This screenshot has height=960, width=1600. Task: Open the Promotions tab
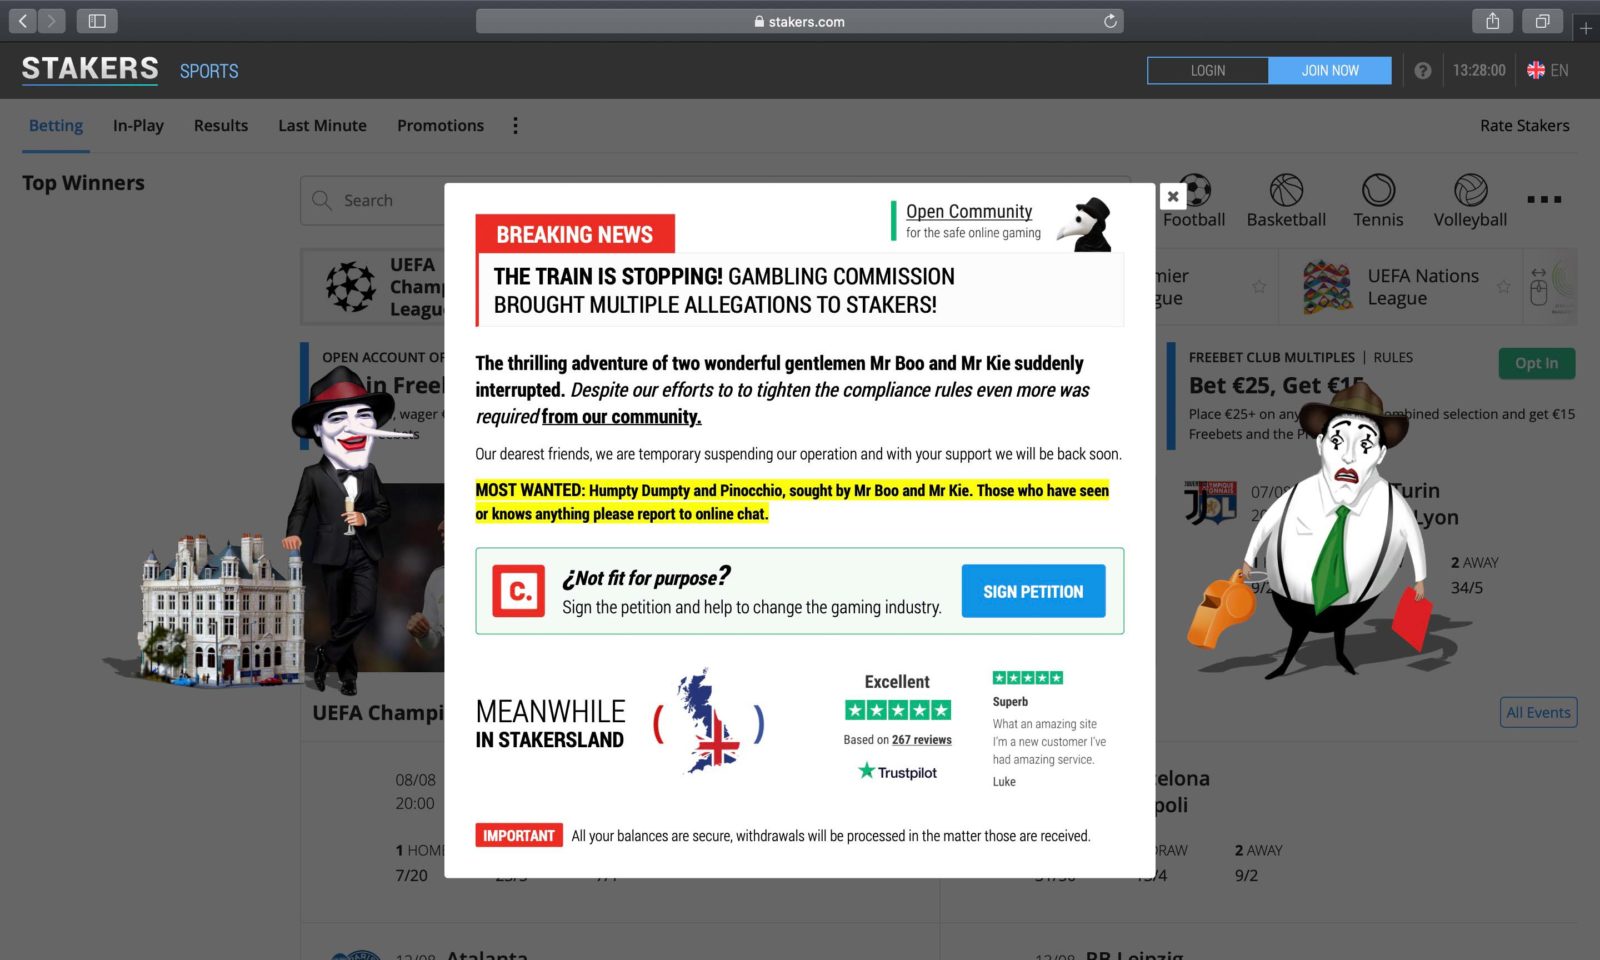point(440,125)
